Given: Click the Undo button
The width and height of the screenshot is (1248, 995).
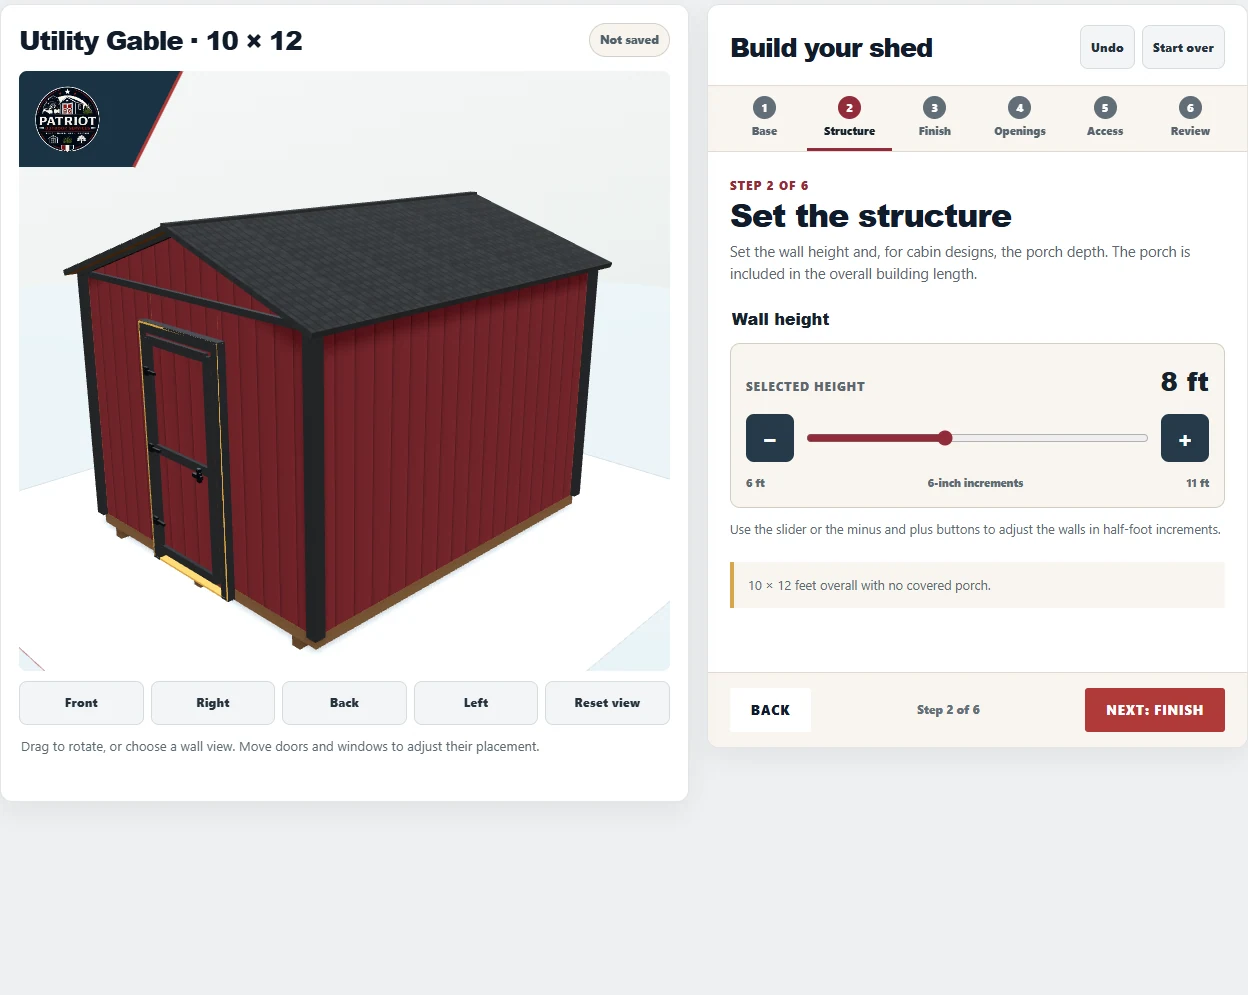Looking at the screenshot, I should pos(1107,47).
